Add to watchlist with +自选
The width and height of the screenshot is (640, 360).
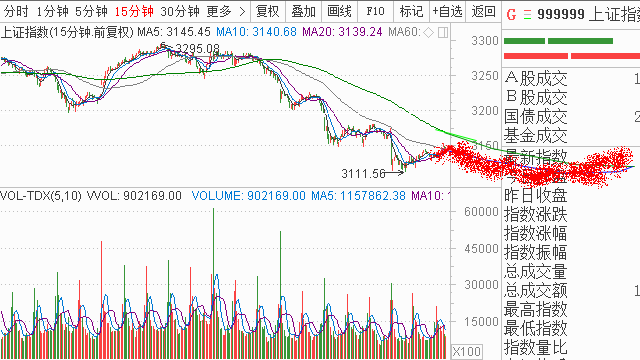tap(447, 11)
